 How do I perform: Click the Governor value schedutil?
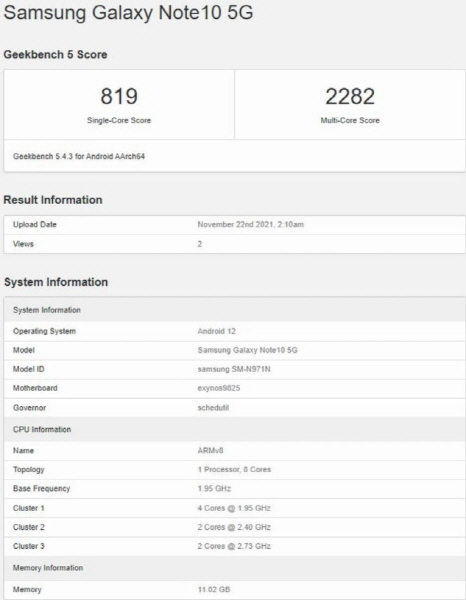(x=213, y=408)
